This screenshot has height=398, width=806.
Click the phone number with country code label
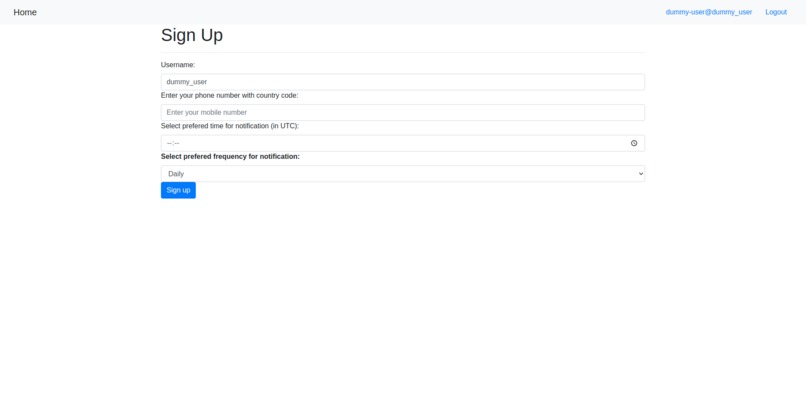coord(229,96)
